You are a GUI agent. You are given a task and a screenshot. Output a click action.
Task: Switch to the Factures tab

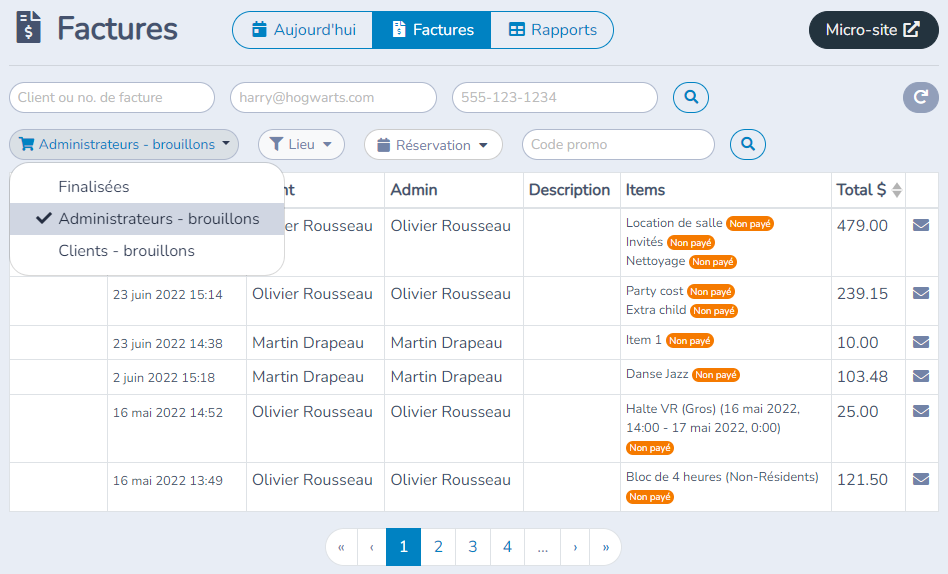click(x=432, y=30)
